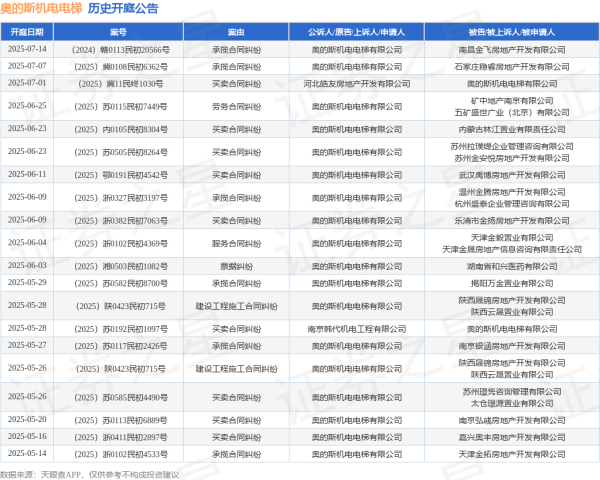Click case number '内0105民初8304号'

click(x=121, y=129)
